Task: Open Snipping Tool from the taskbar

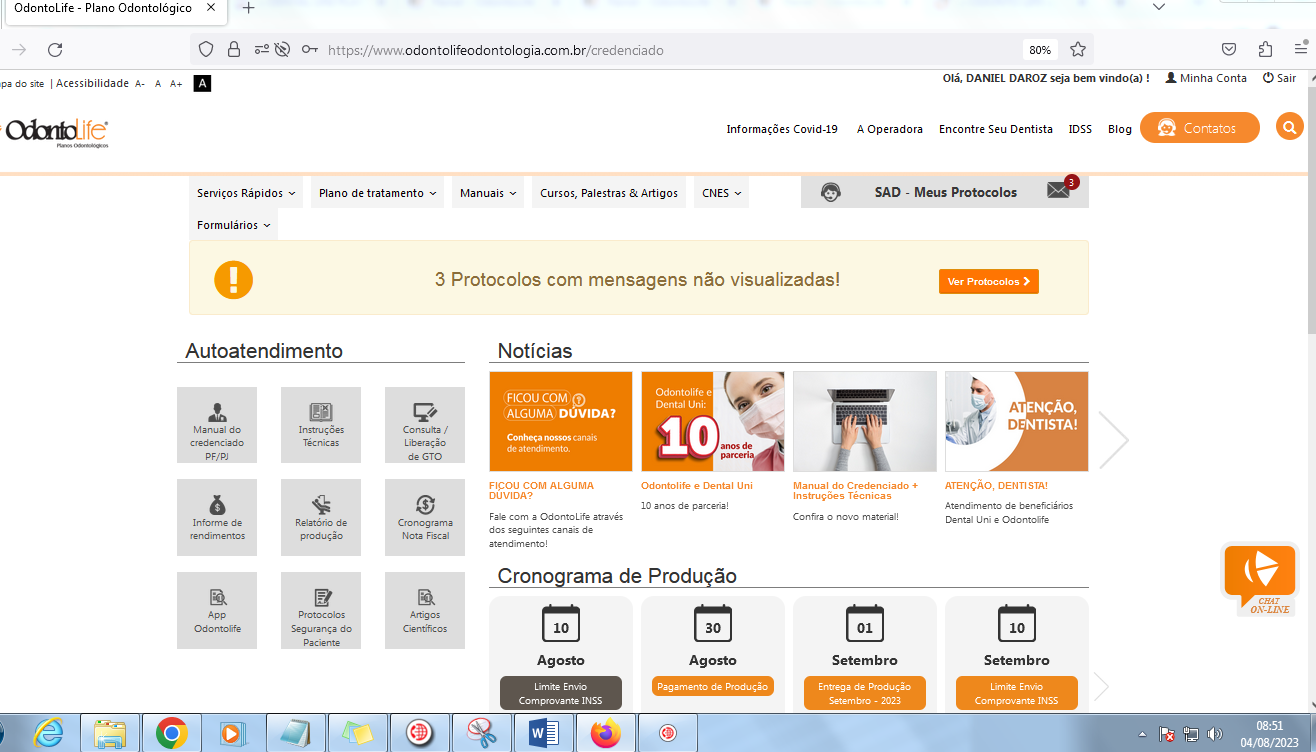Action: (482, 734)
